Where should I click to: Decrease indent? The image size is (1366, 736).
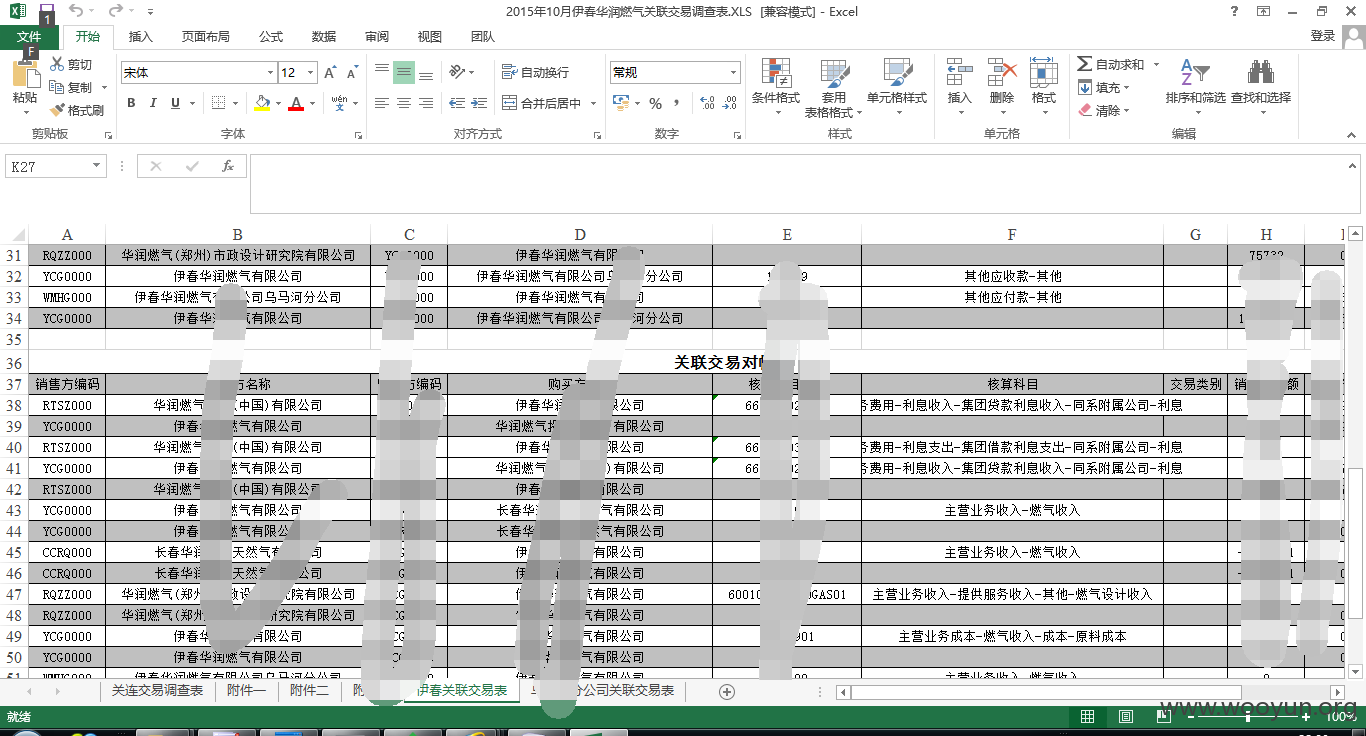pyautogui.click(x=456, y=103)
